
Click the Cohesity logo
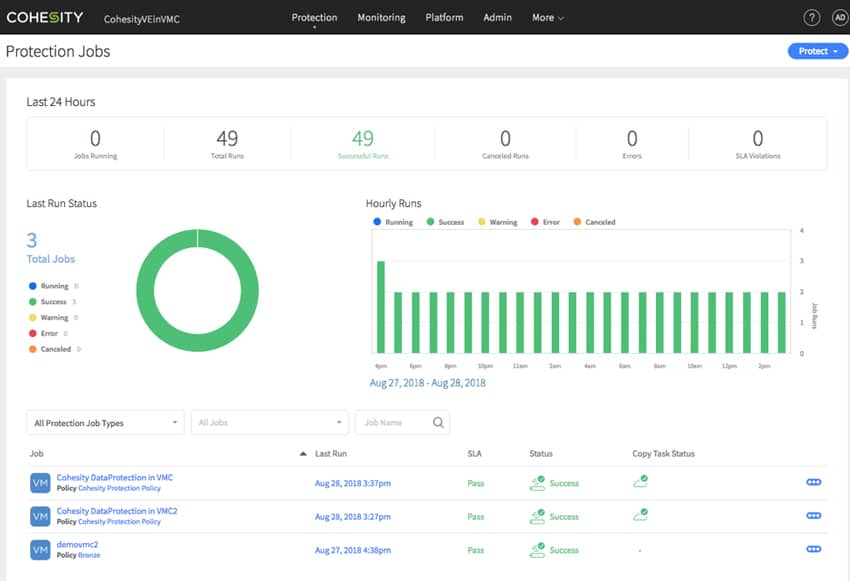44,17
